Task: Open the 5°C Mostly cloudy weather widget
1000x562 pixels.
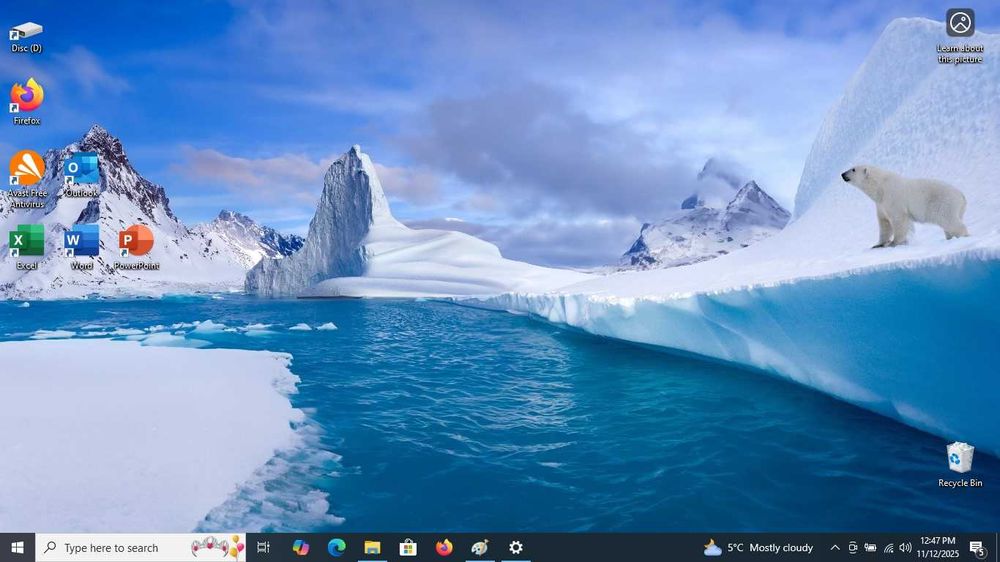Action: tap(758, 547)
